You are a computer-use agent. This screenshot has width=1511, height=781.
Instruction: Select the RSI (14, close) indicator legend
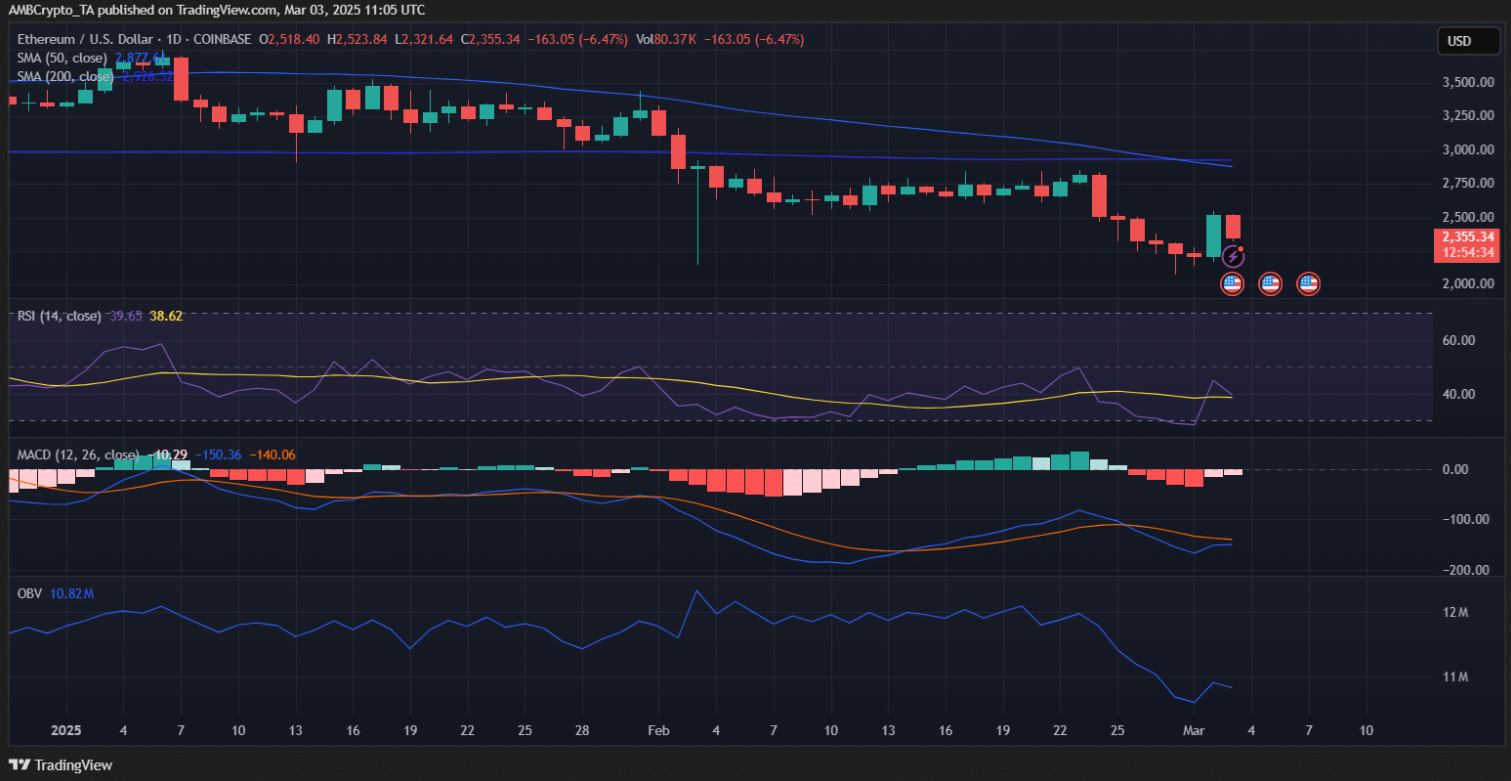click(59, 316)
